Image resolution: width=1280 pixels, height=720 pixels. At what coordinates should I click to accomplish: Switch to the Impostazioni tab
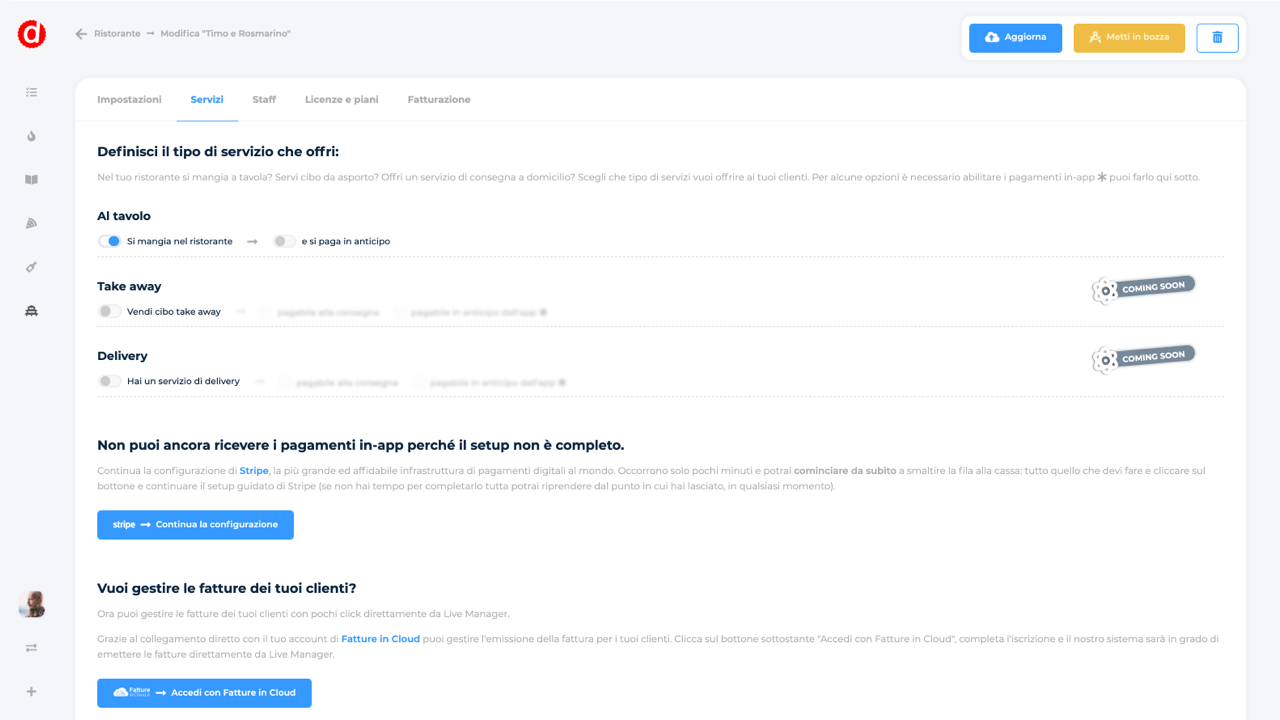(129, 100)
